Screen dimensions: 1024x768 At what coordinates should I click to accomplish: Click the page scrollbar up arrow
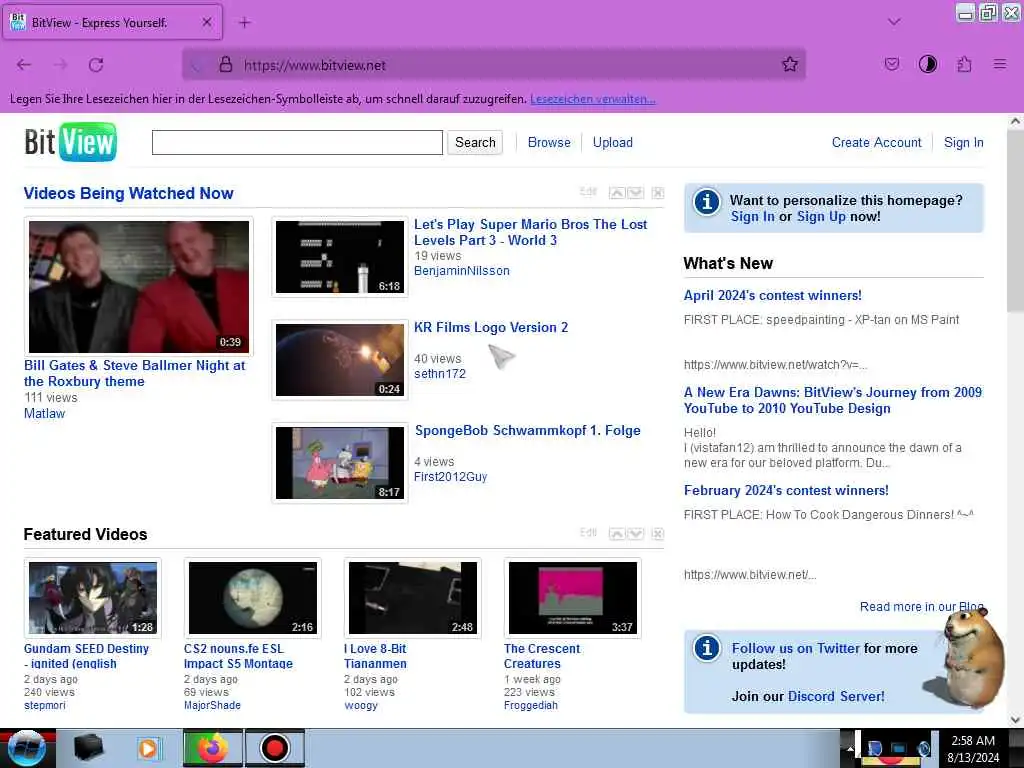coord(1015,121)
